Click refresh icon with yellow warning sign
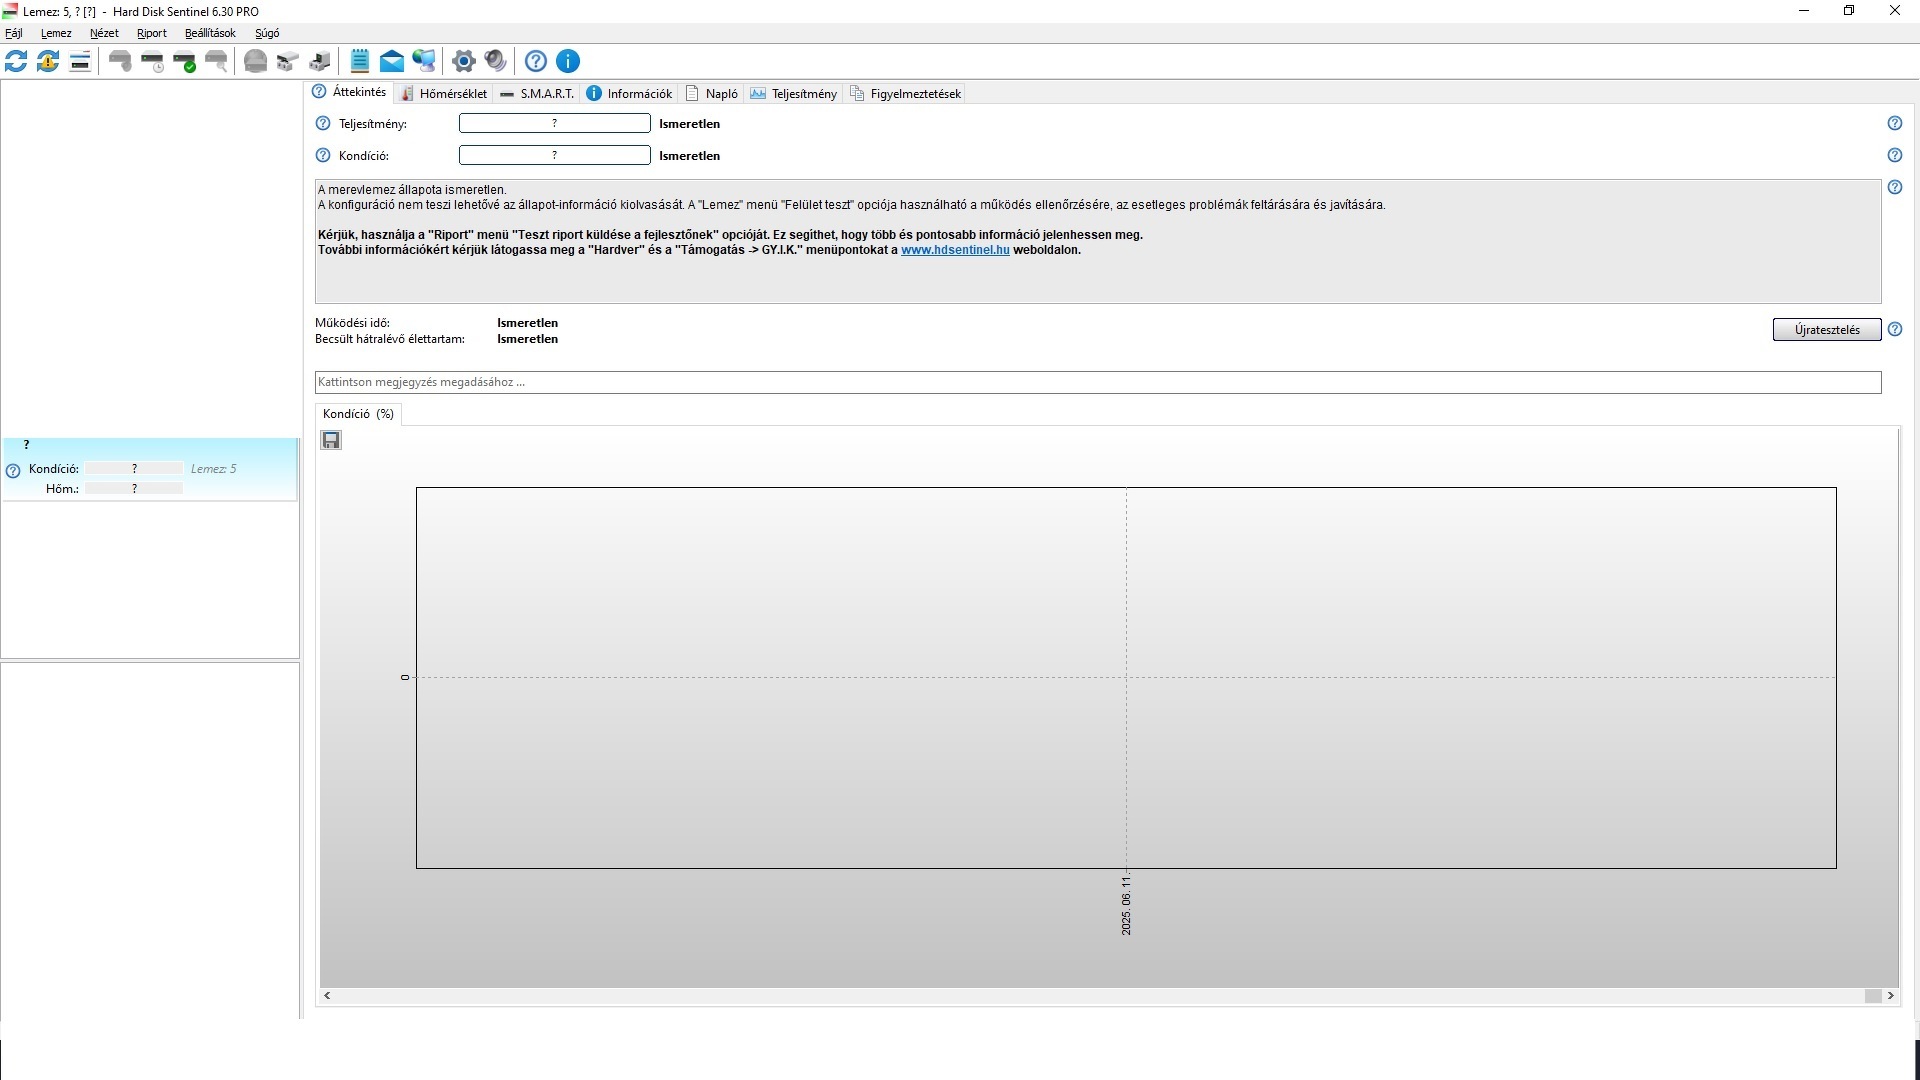This screenshot has width=1920, height=1080. (x=48, y=61)
